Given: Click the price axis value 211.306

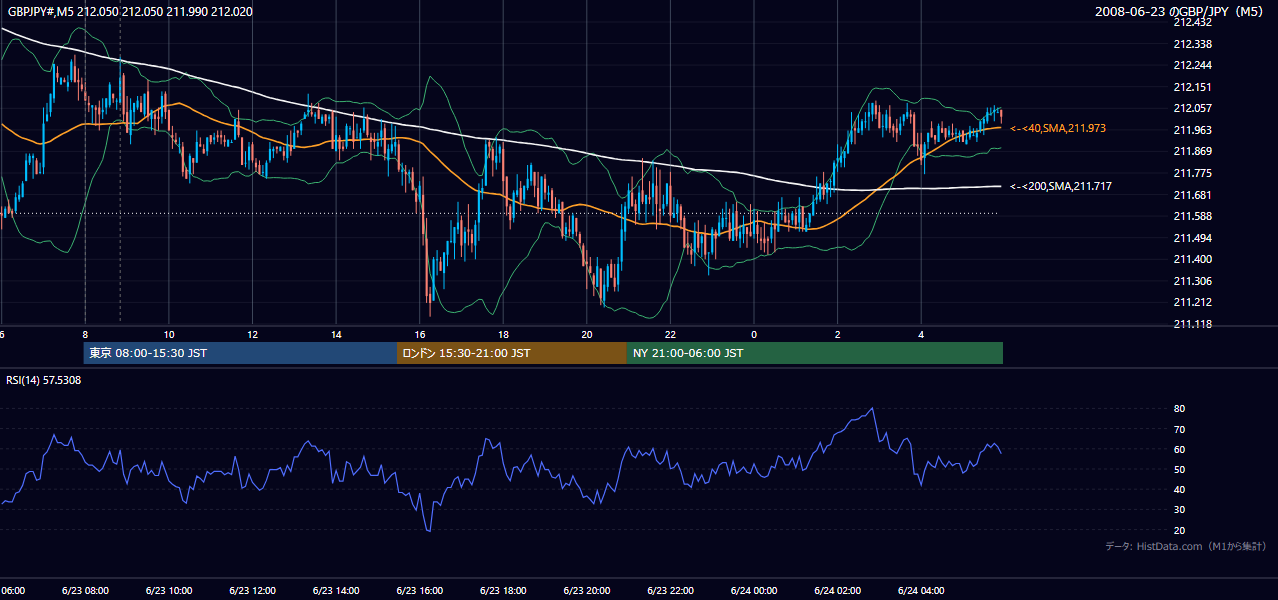Looking at the screenshot, I should [x=1191, y=281].
